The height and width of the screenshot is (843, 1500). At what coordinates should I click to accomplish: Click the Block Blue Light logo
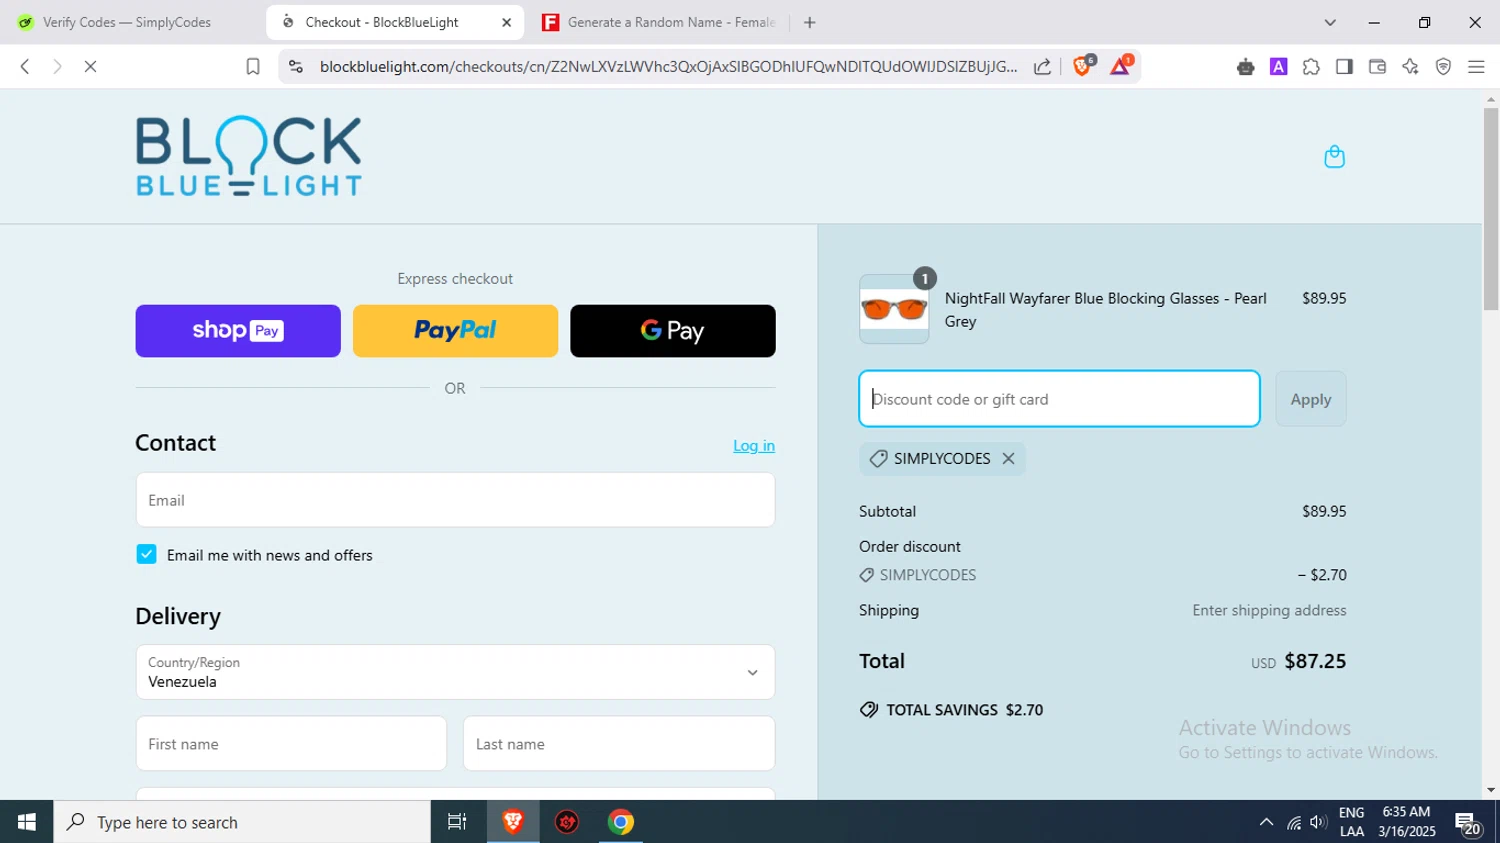click(x=249, y=156)
